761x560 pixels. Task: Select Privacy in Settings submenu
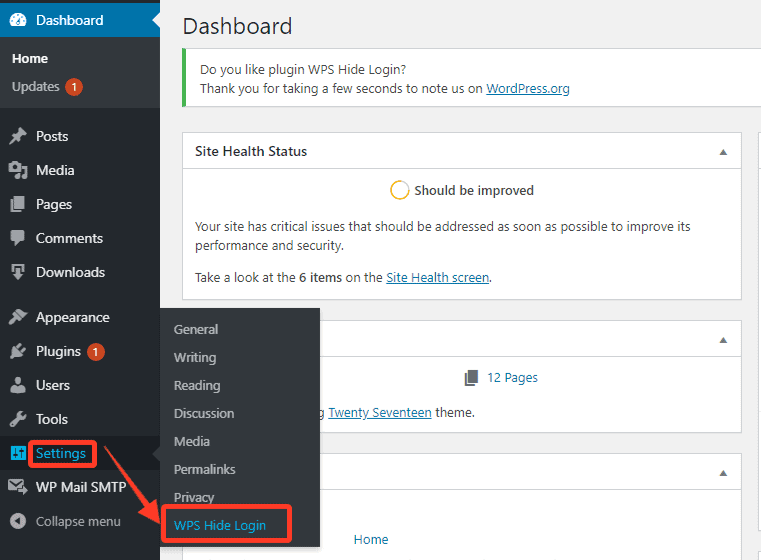[x=194, y=497]
